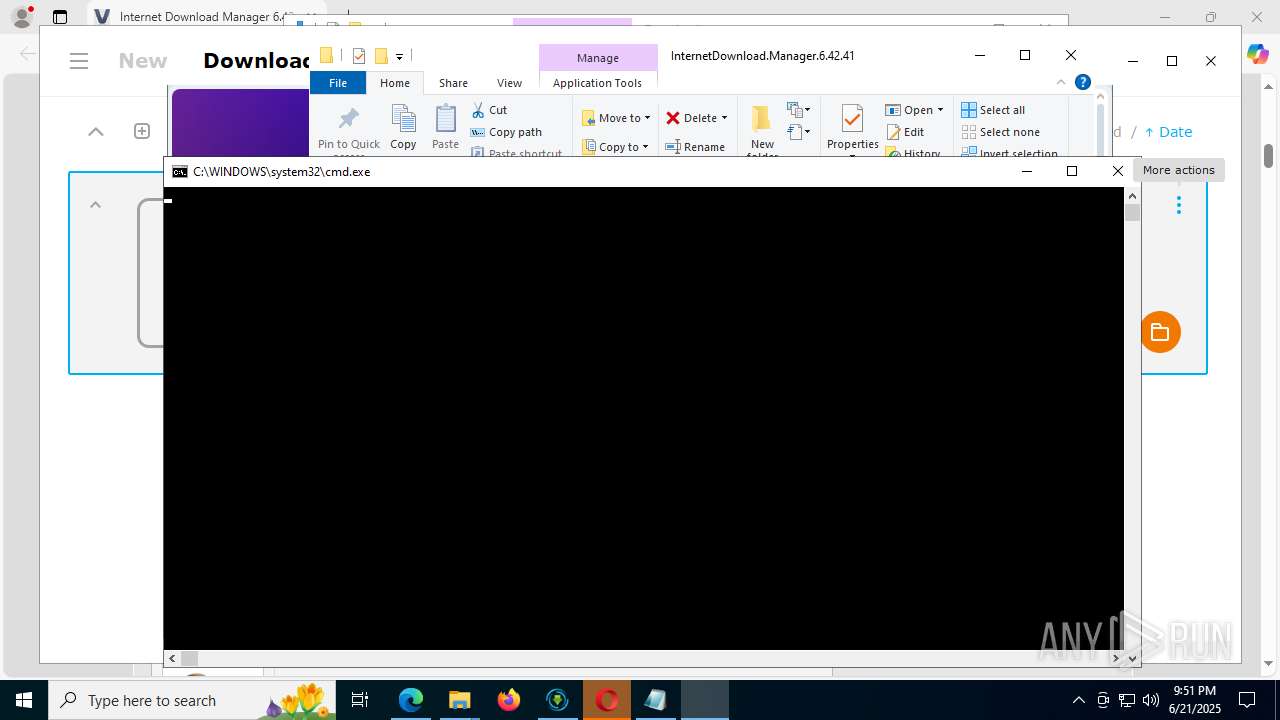This screenshot has height=720, width=1280.
Task: Open the Open dropdown in ribbon
Action: point(914,110)
